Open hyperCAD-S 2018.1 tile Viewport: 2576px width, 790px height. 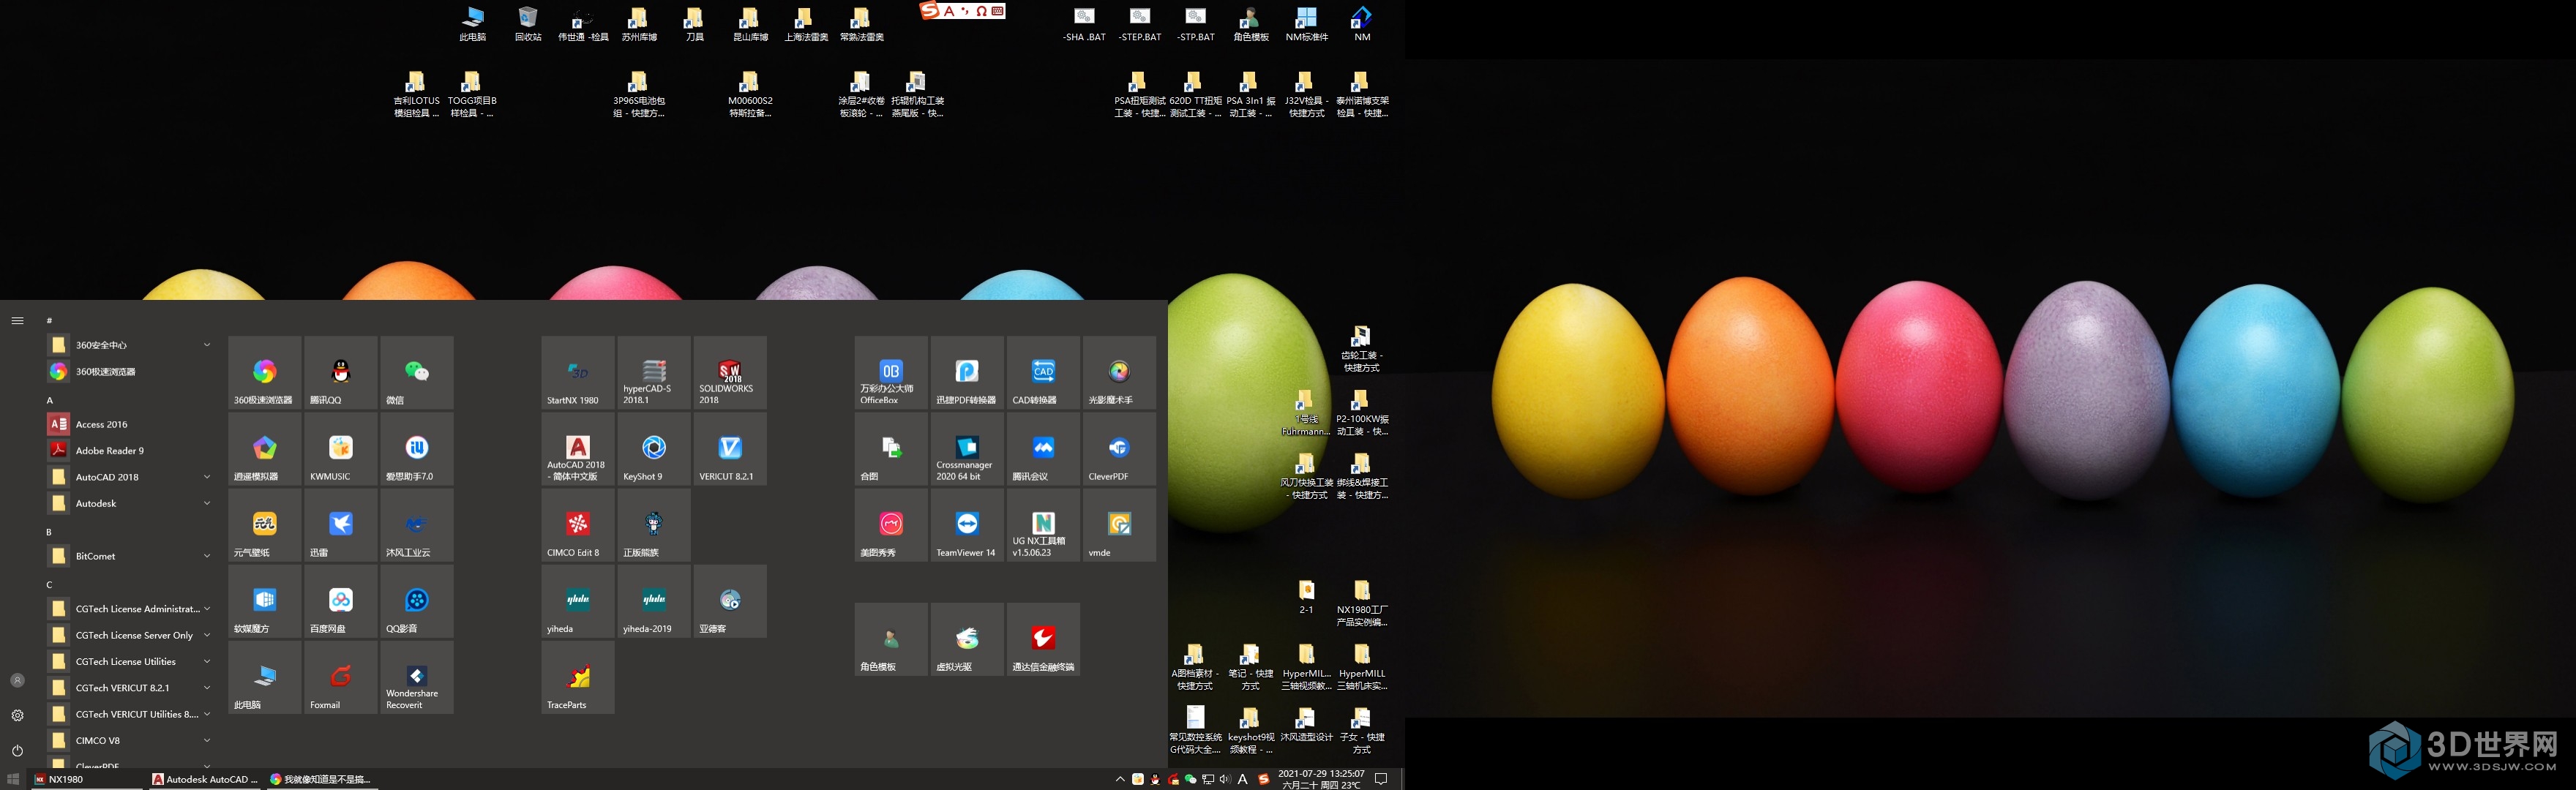pos(654,372)
